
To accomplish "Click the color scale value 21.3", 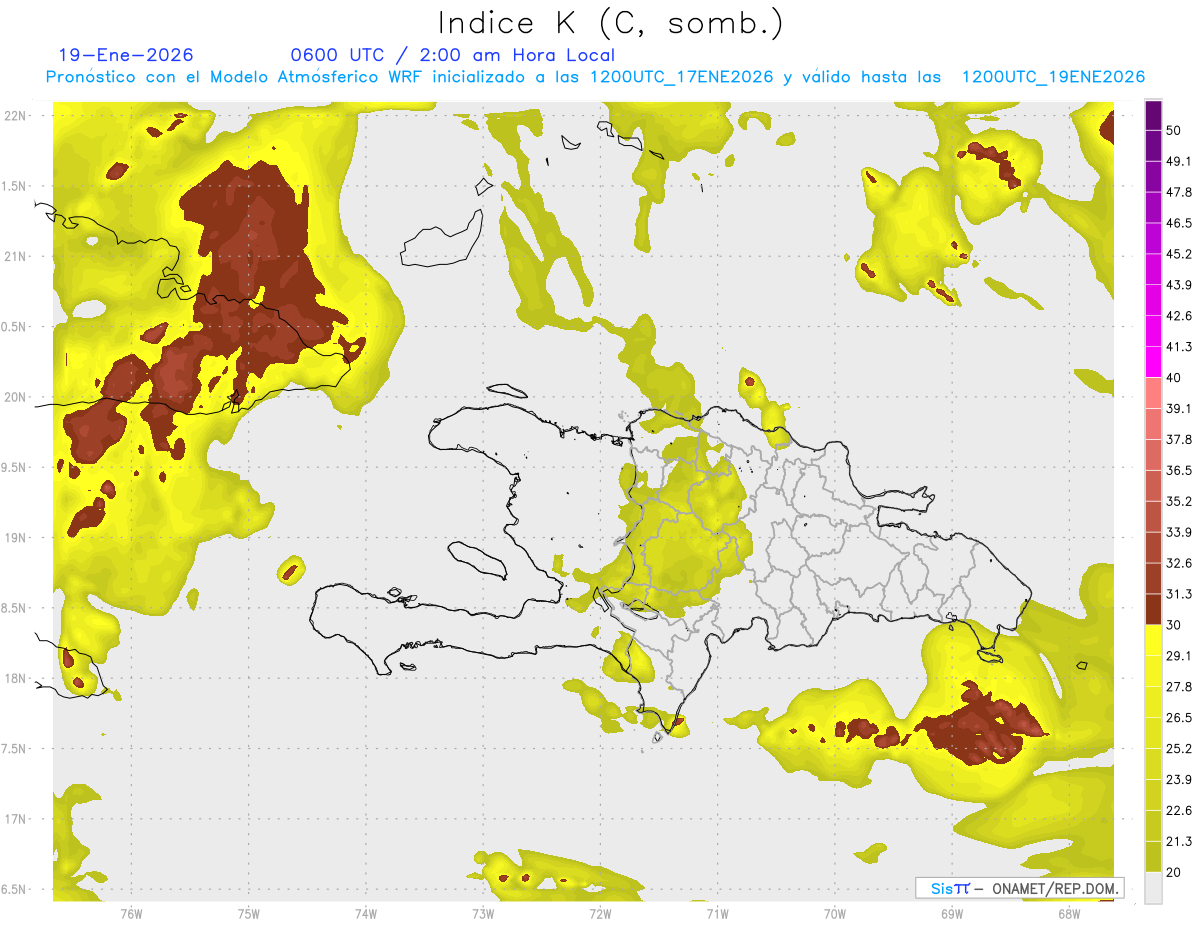I will (x=1179, y=841).
